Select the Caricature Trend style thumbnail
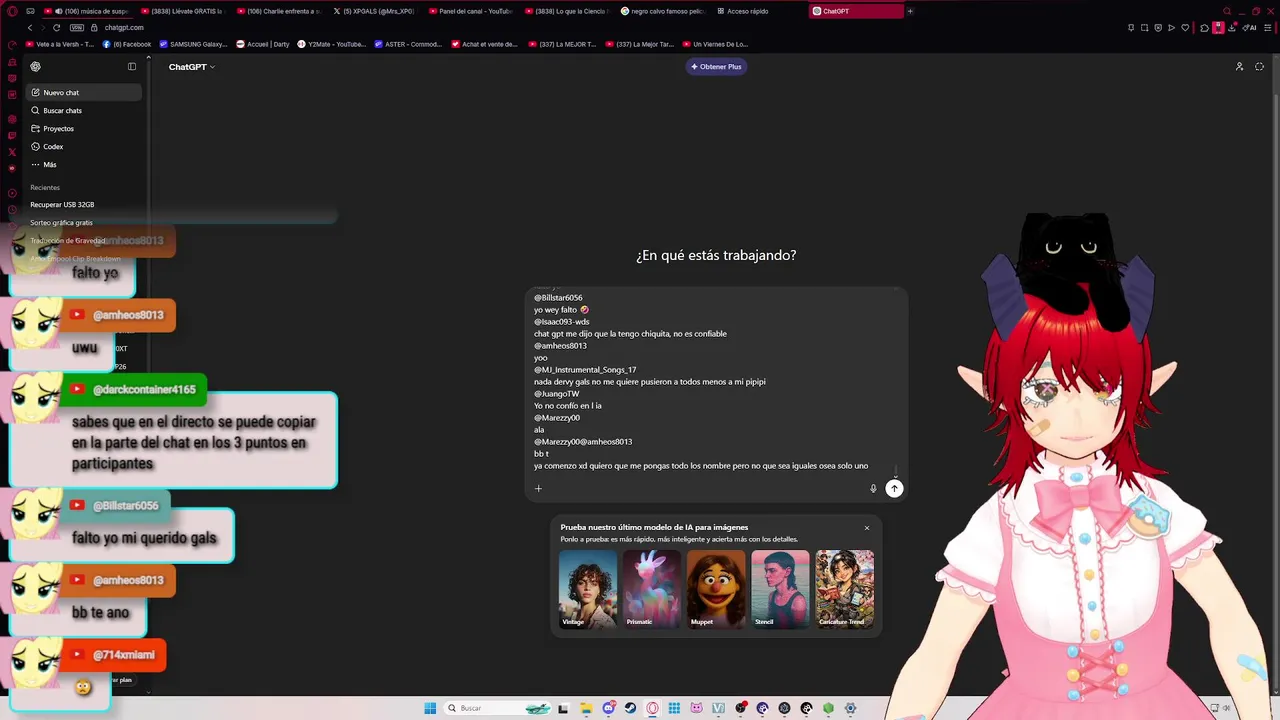Screen dimensions: 1280x720 click(845, 589)
